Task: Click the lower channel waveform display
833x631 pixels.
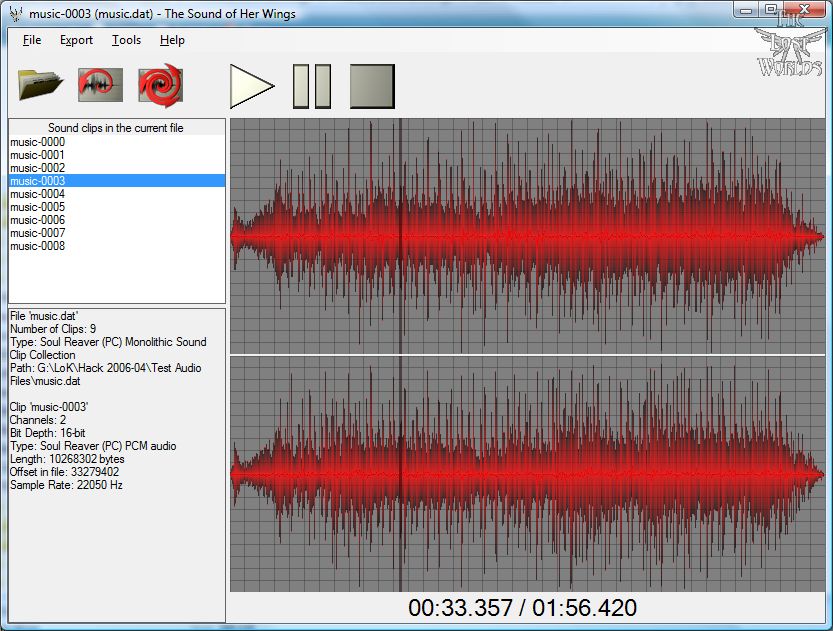Action: (528, 474)
